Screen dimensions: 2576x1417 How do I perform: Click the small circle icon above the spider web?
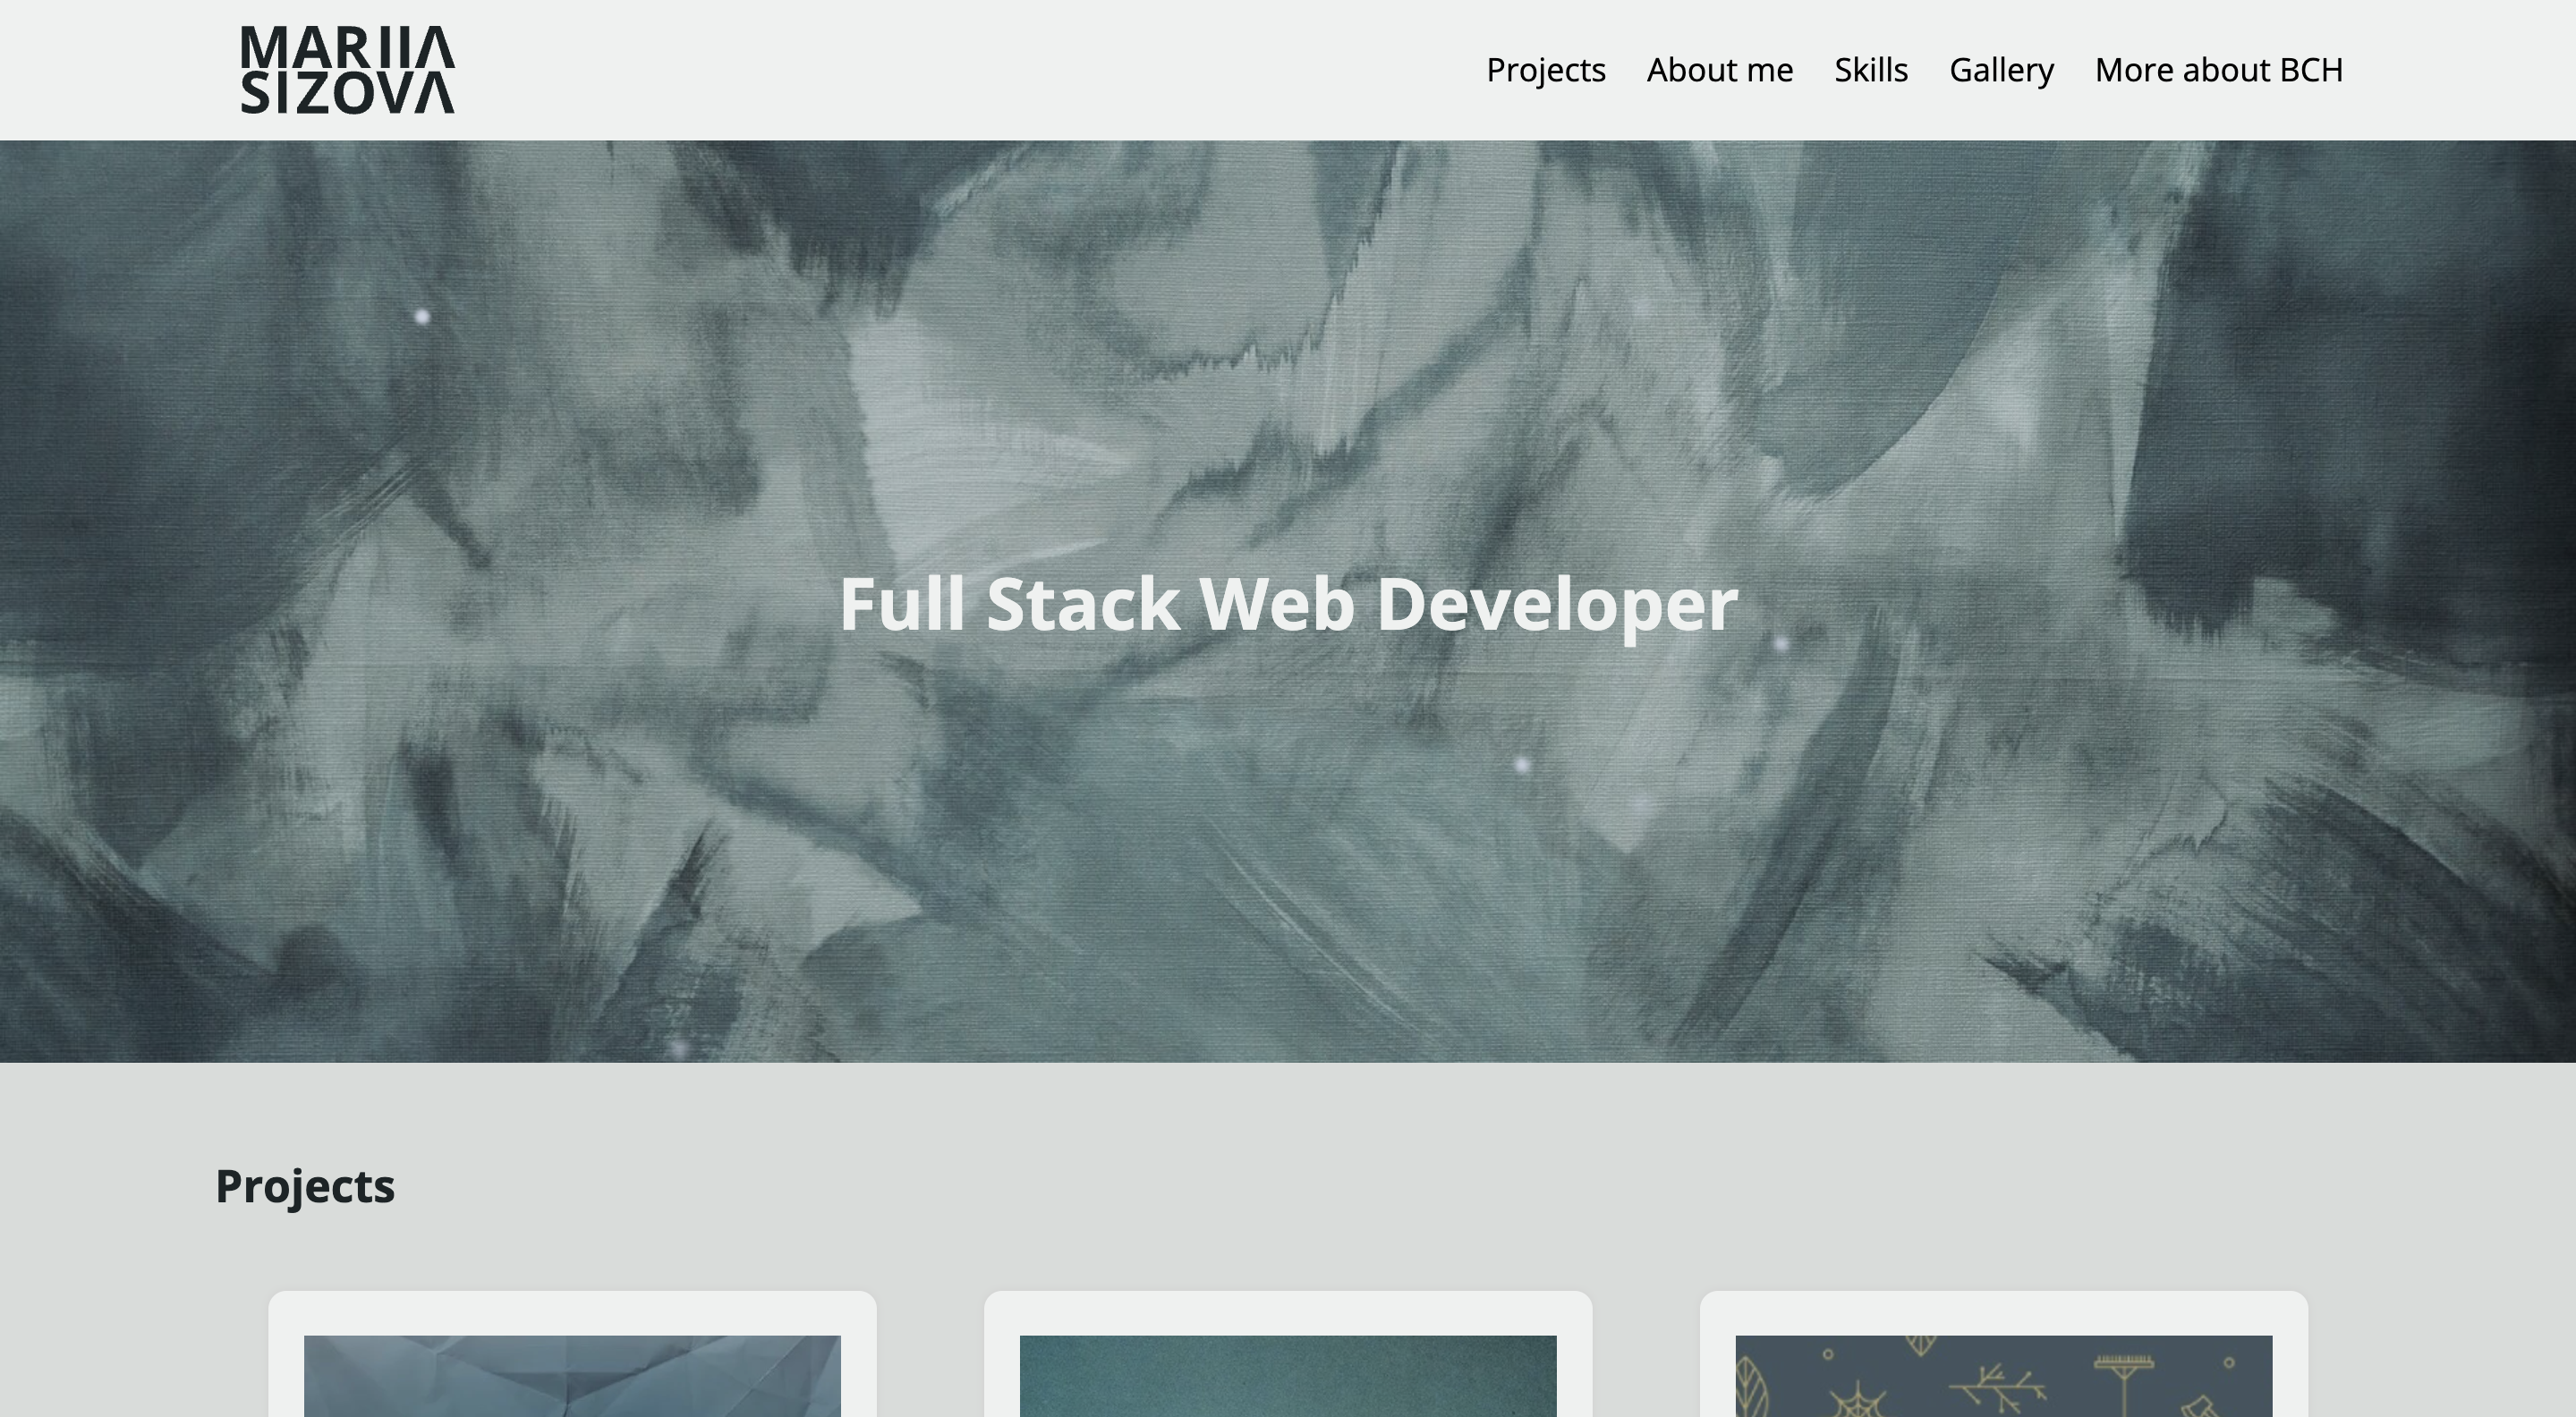(x=1828, y=1355)
